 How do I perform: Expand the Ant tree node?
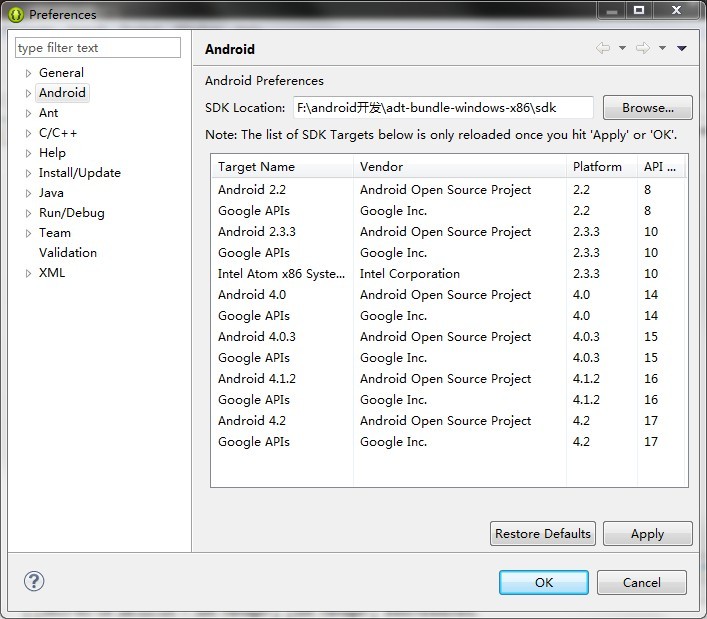tap(28, 113)
